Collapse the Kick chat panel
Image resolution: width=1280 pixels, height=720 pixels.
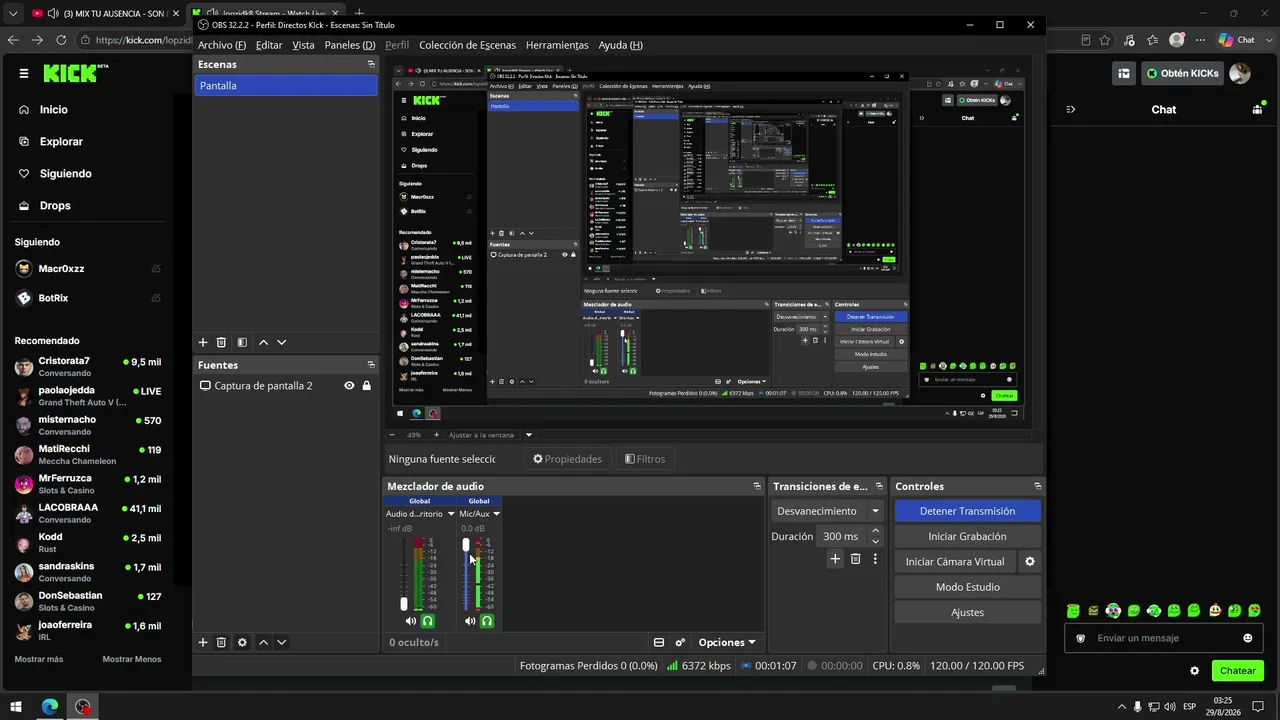point(1070,110)
